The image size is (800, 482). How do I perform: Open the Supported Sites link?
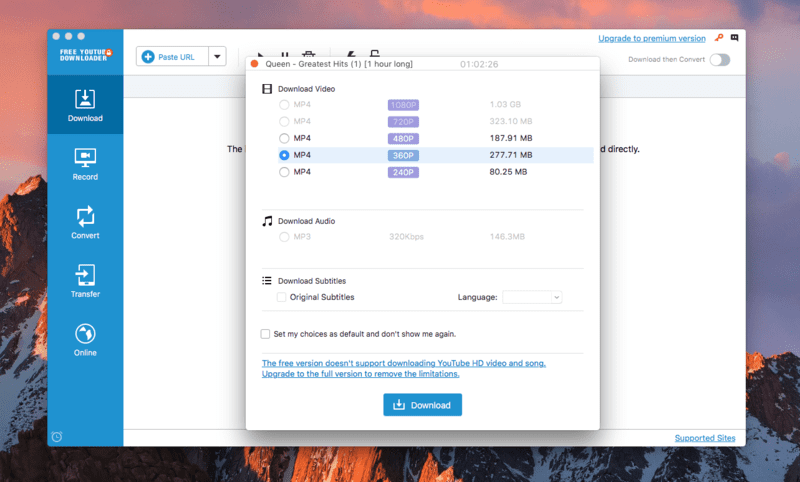[x=705, y=438]
